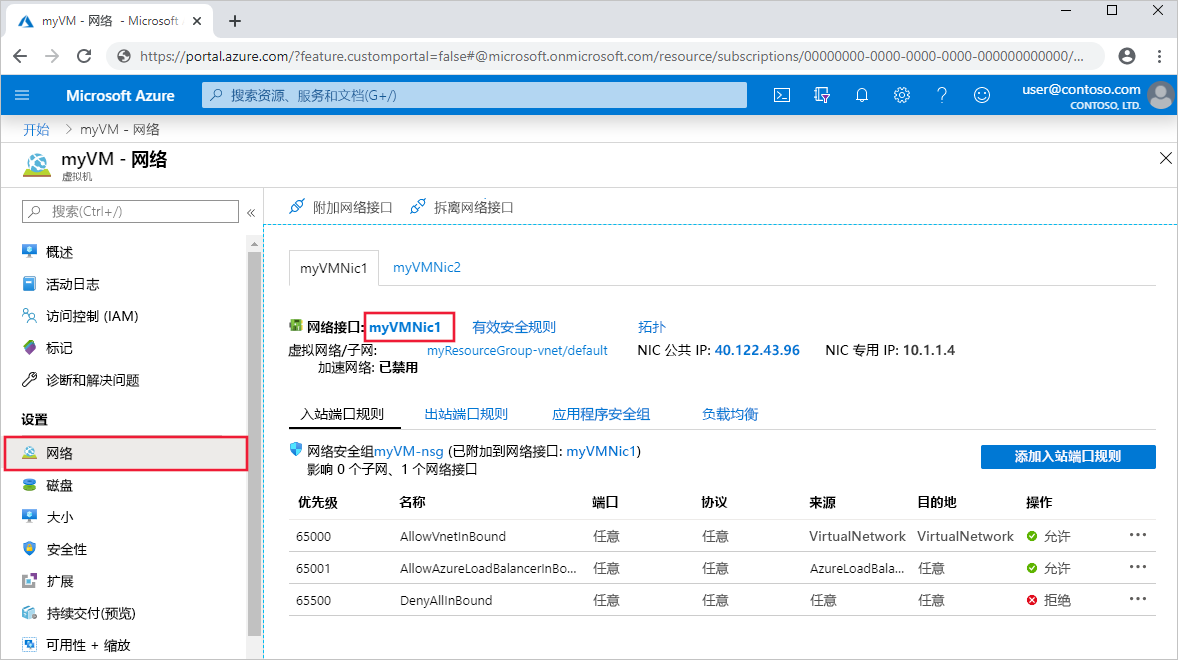Open myResourceGroup-vnet/default link

(517, 351)
